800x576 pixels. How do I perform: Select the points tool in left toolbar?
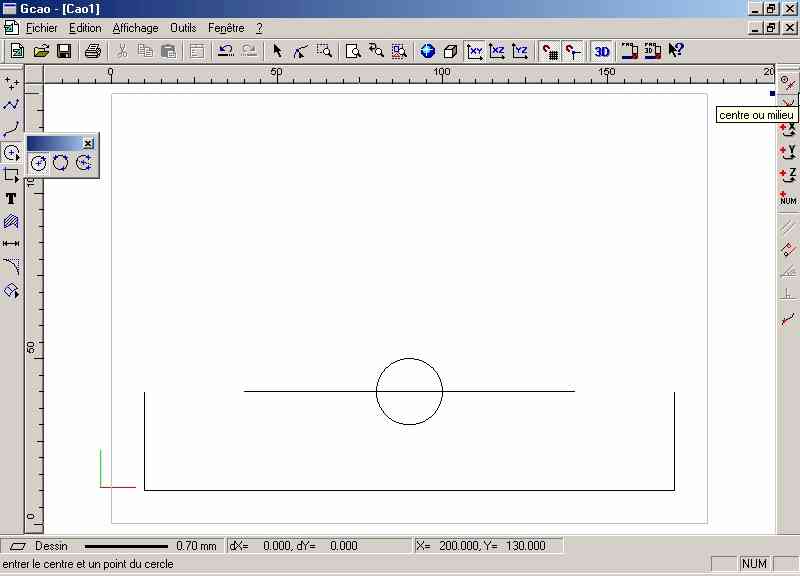pyautogui.click(x=11, y=81)
